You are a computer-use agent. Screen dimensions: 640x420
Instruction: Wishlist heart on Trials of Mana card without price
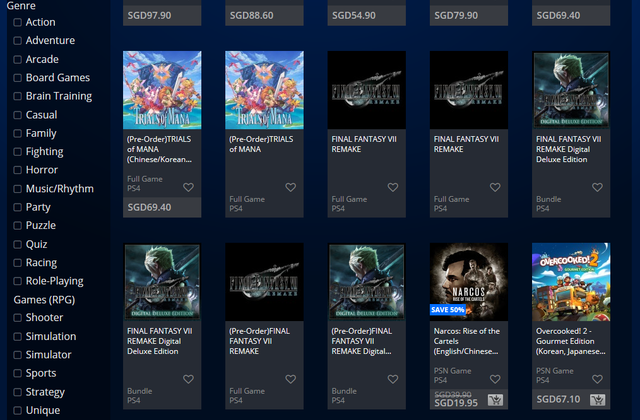point(291,187)
